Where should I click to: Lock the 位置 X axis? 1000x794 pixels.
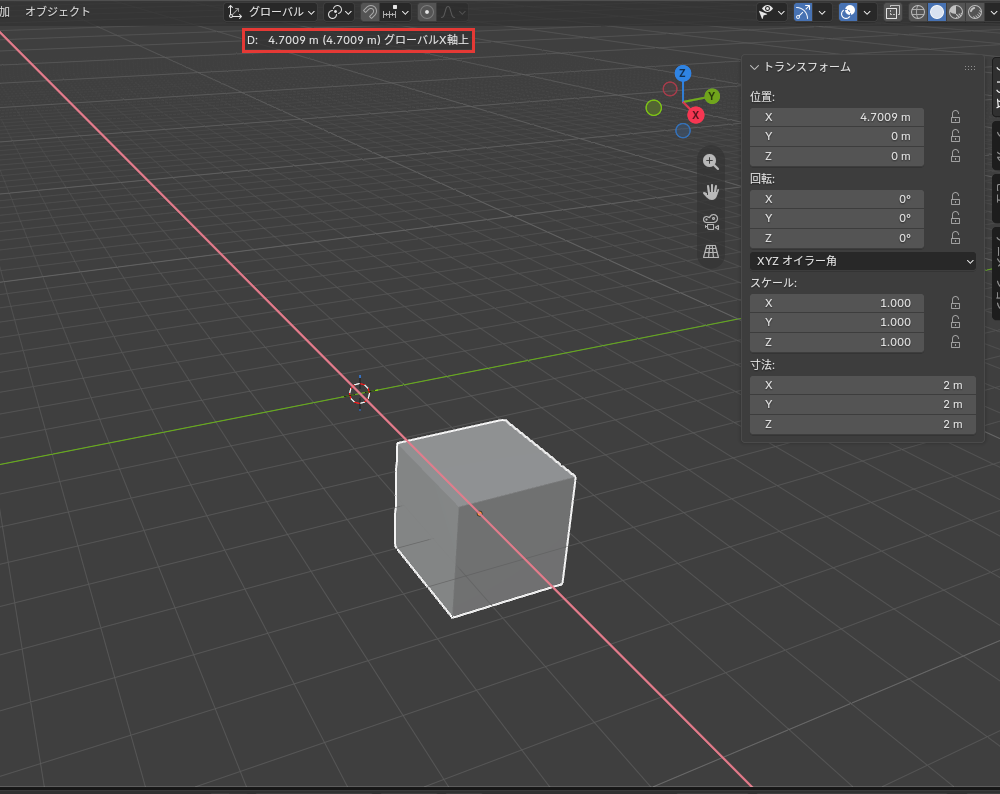click(x=955, y=117)
